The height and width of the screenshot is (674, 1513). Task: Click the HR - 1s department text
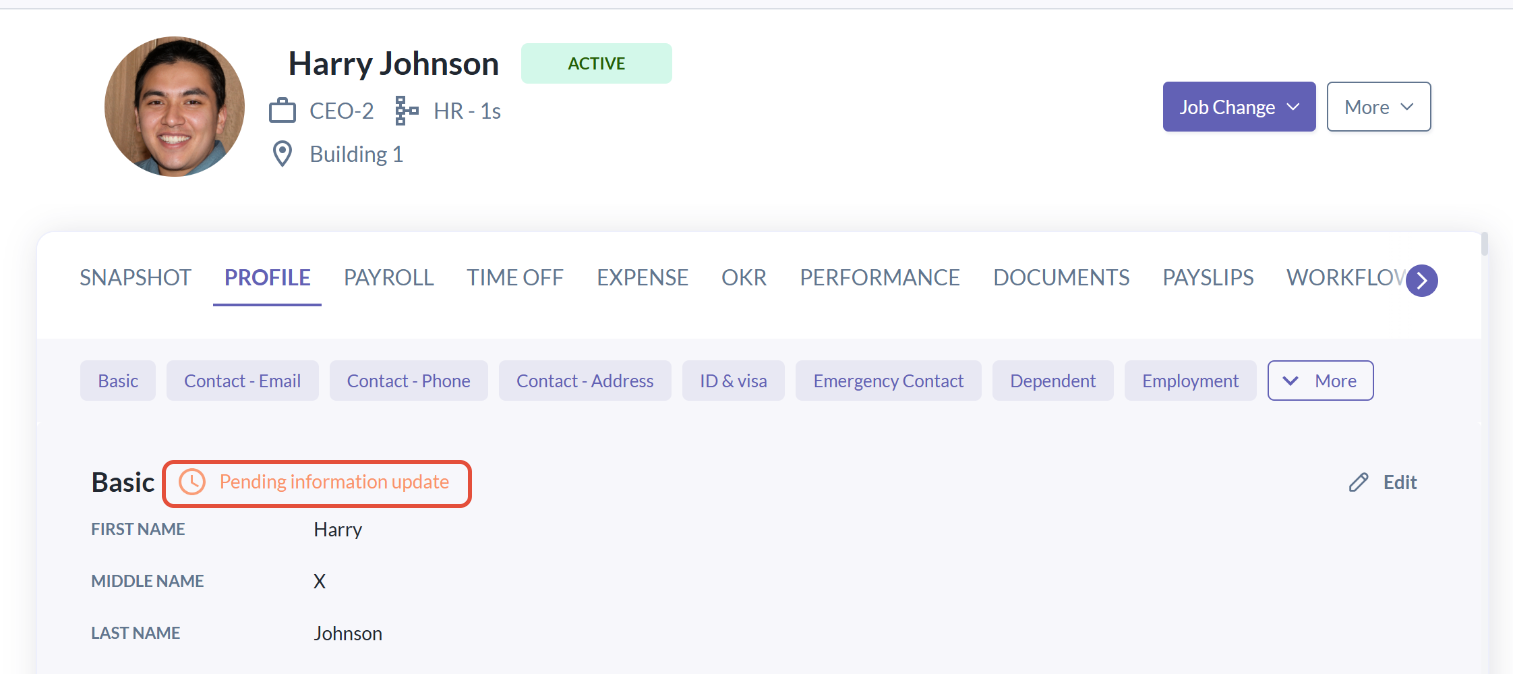click(467, 111)
